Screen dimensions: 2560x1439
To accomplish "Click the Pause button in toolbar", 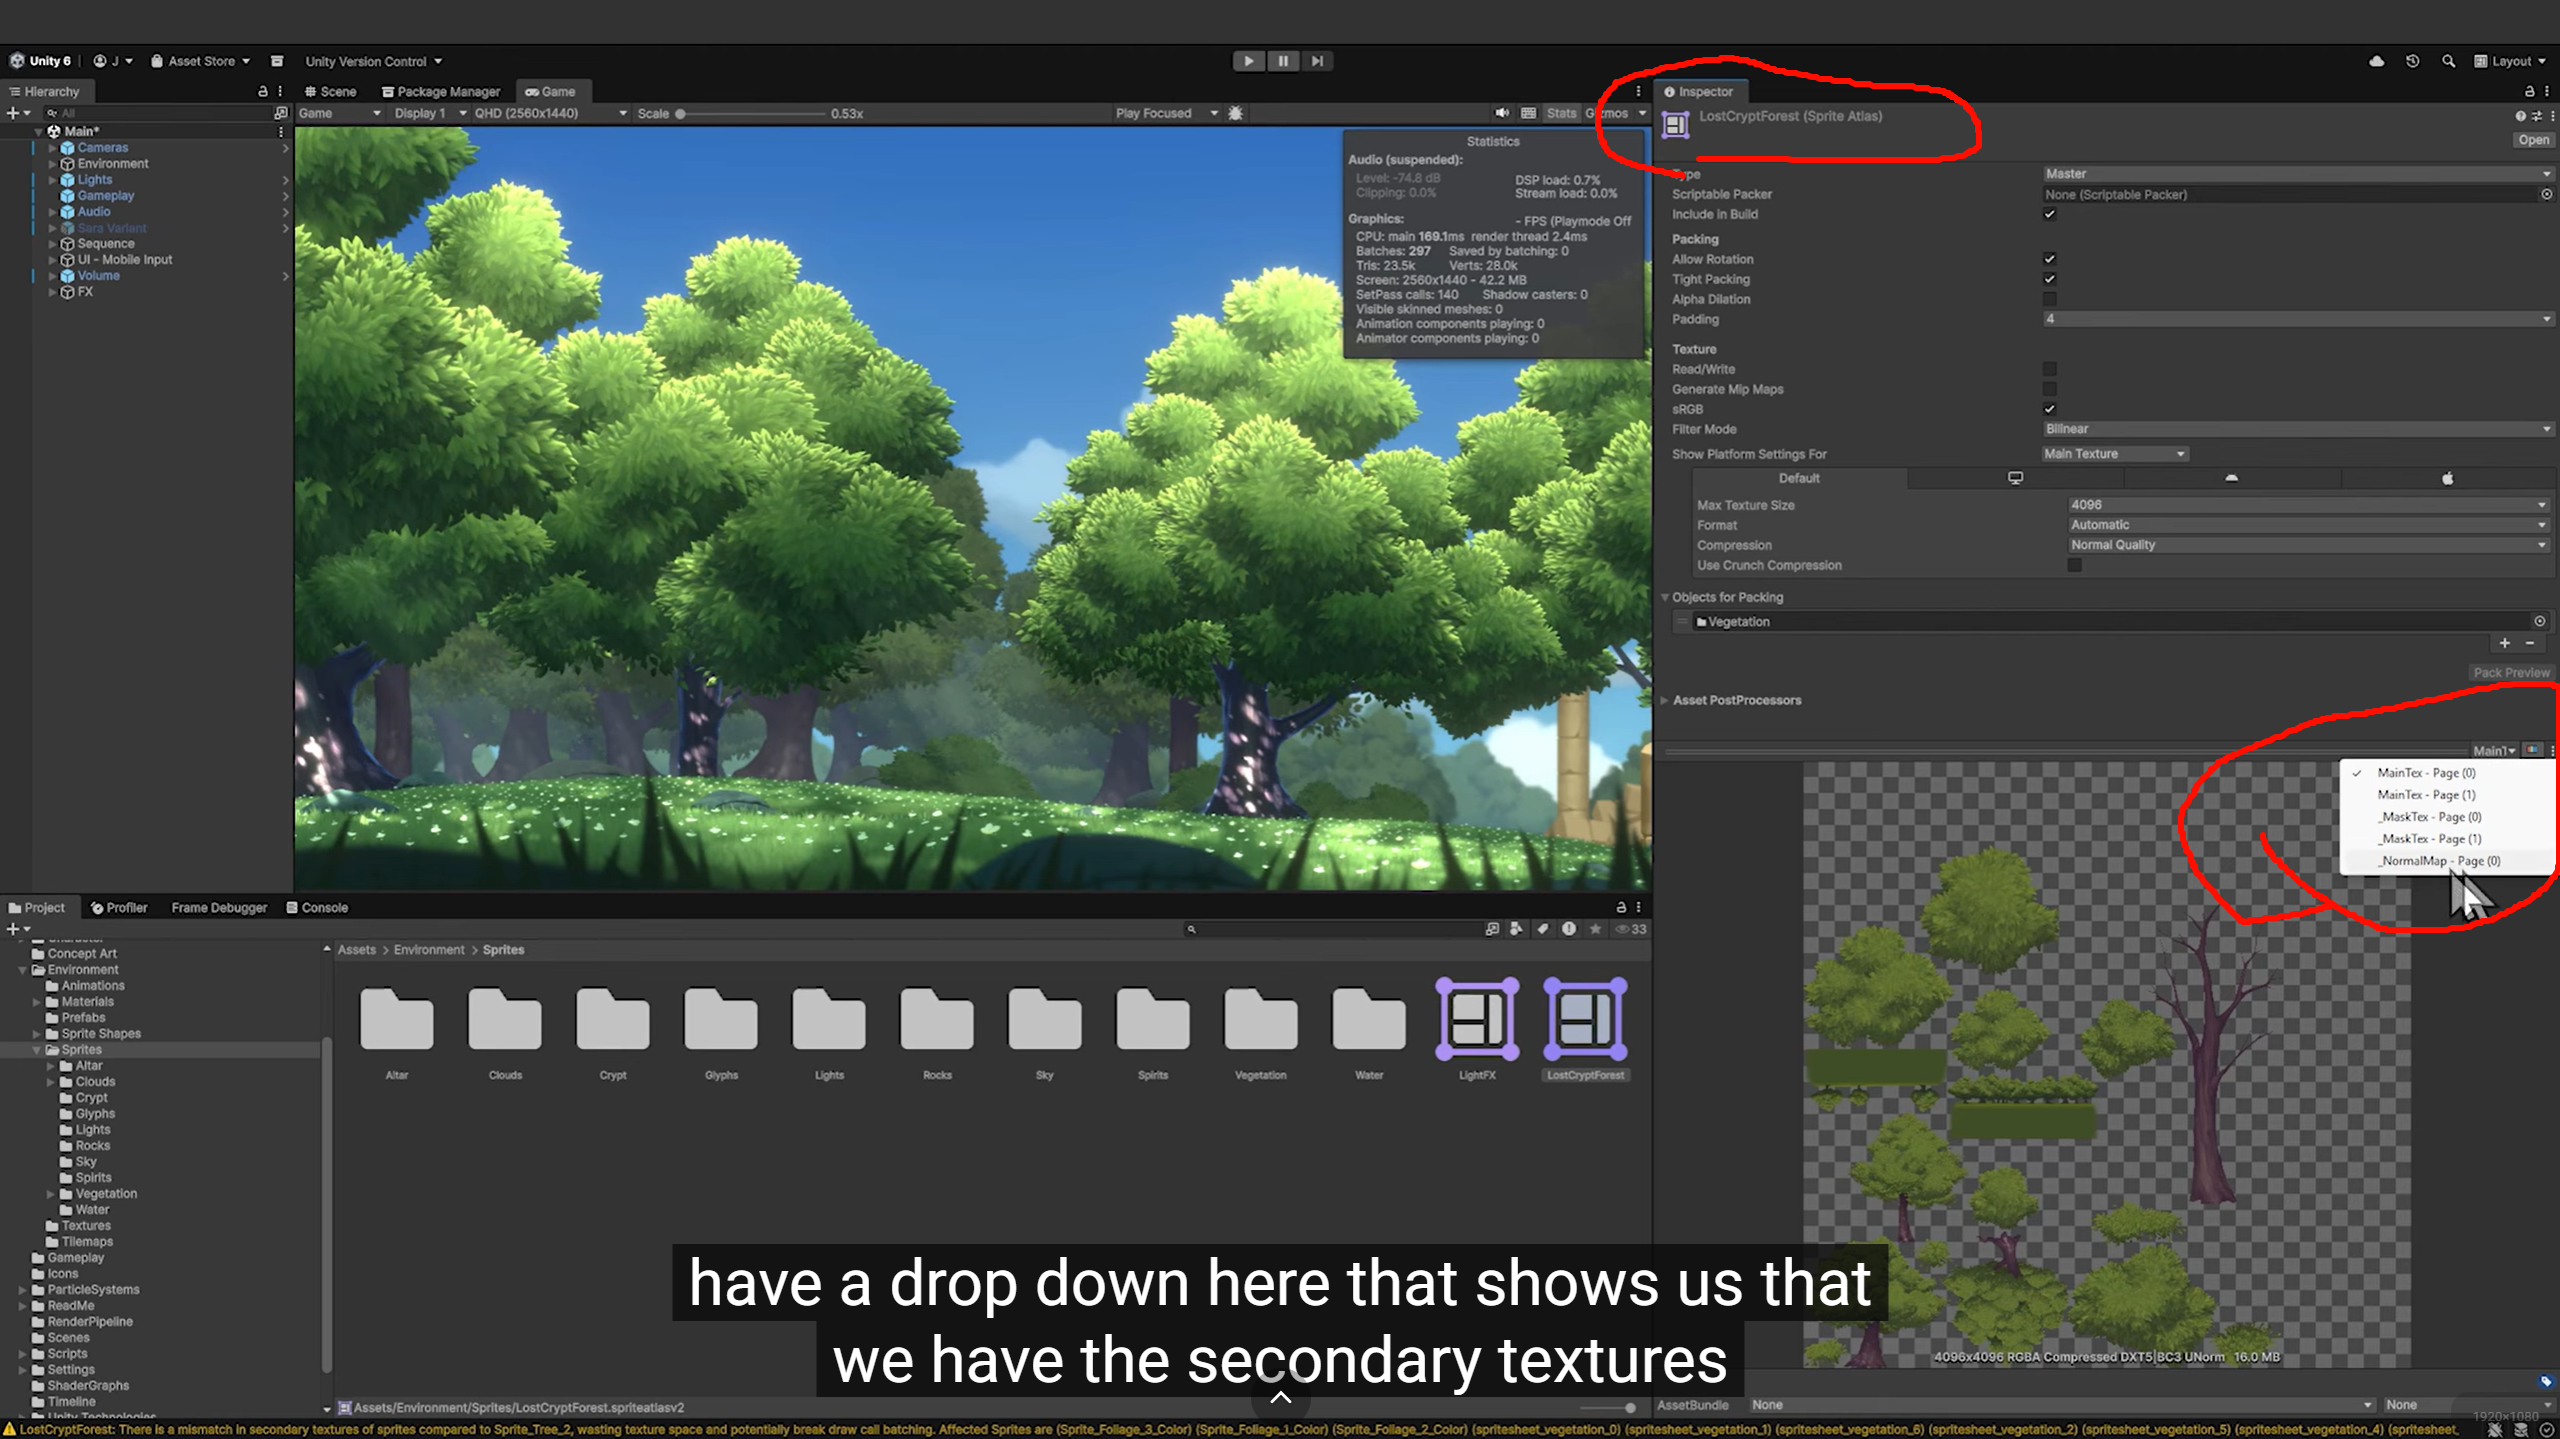I will pos(1283,61).
